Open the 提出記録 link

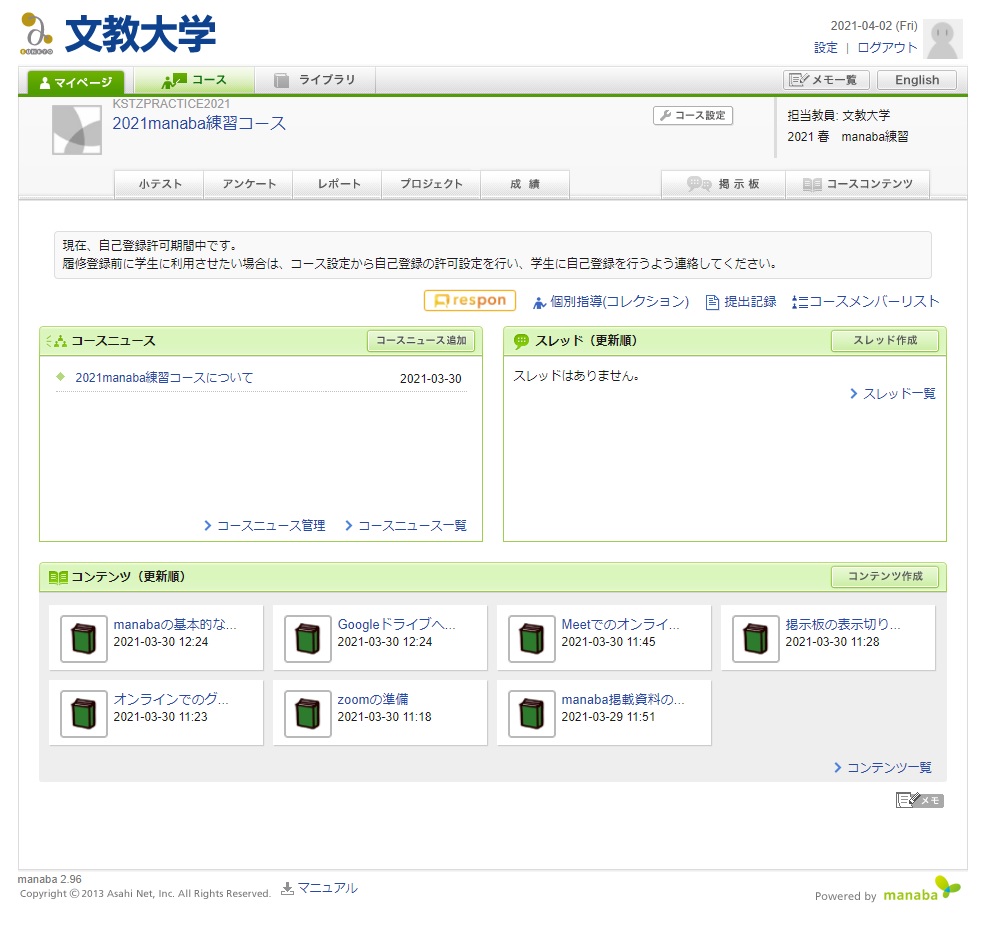(750, 302)
